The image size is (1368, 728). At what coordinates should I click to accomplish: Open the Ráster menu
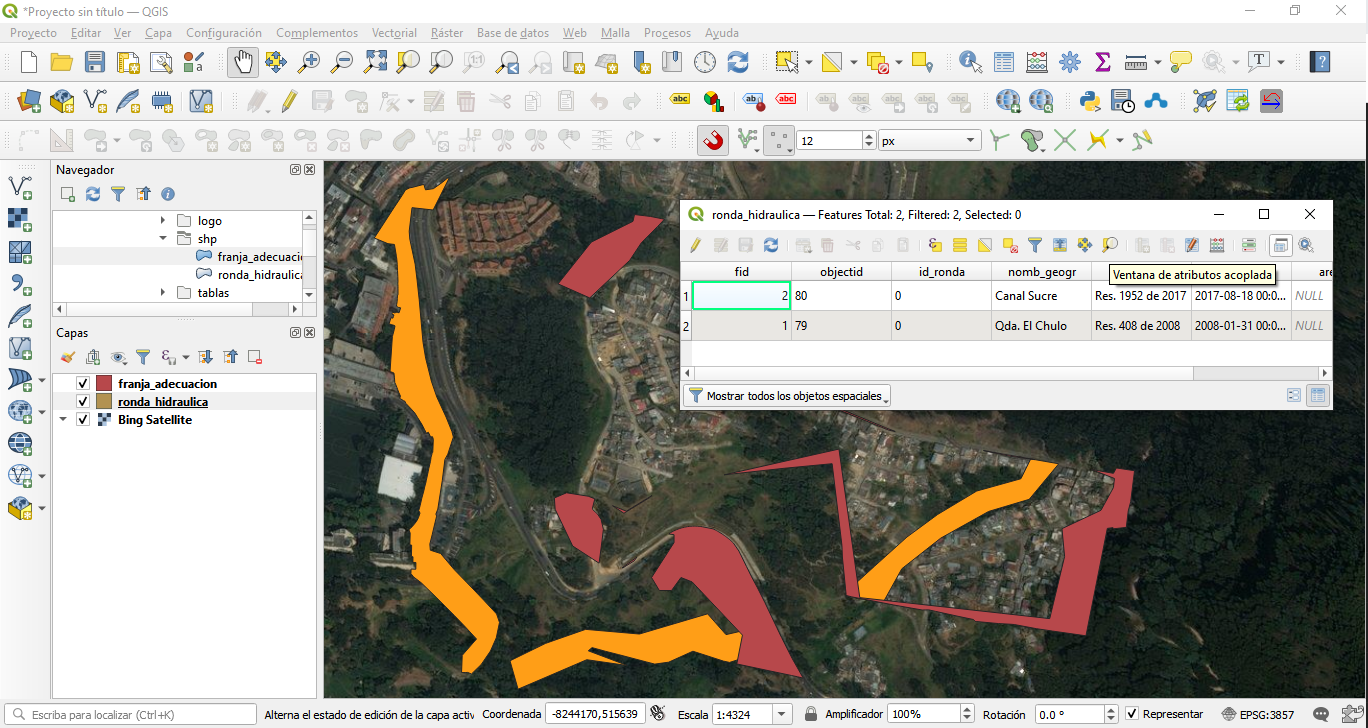(x=447, y=33)
